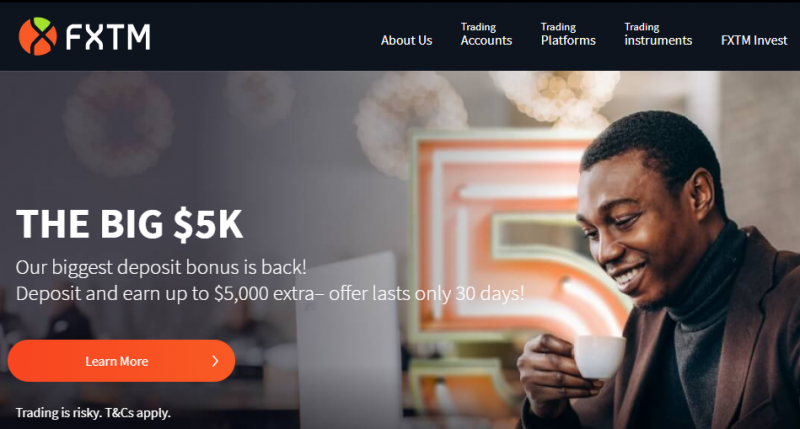Open the 'Trading is risky. T&Cs apply.' disclaimer
This screenshot has height=429, width=800.
(93, 413)
